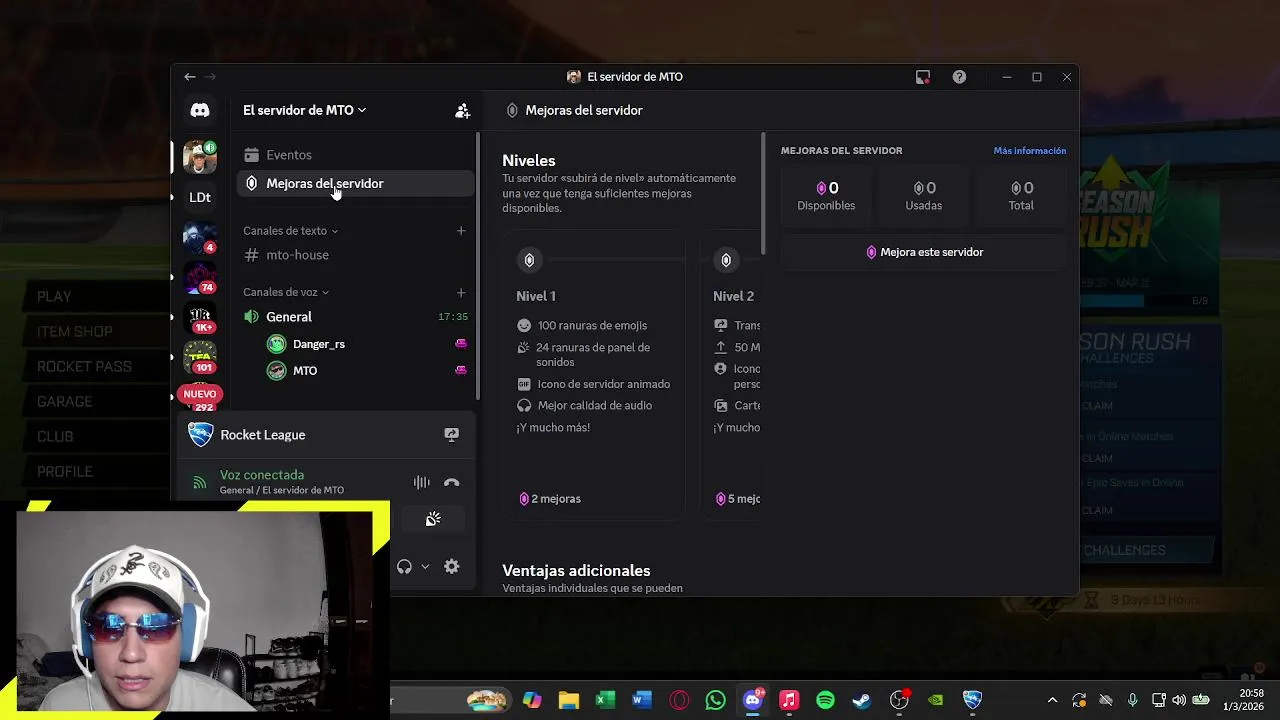This screenshot has height=720, width=1280.
Task: Show hidden system tray icons
Action: 1052,700
